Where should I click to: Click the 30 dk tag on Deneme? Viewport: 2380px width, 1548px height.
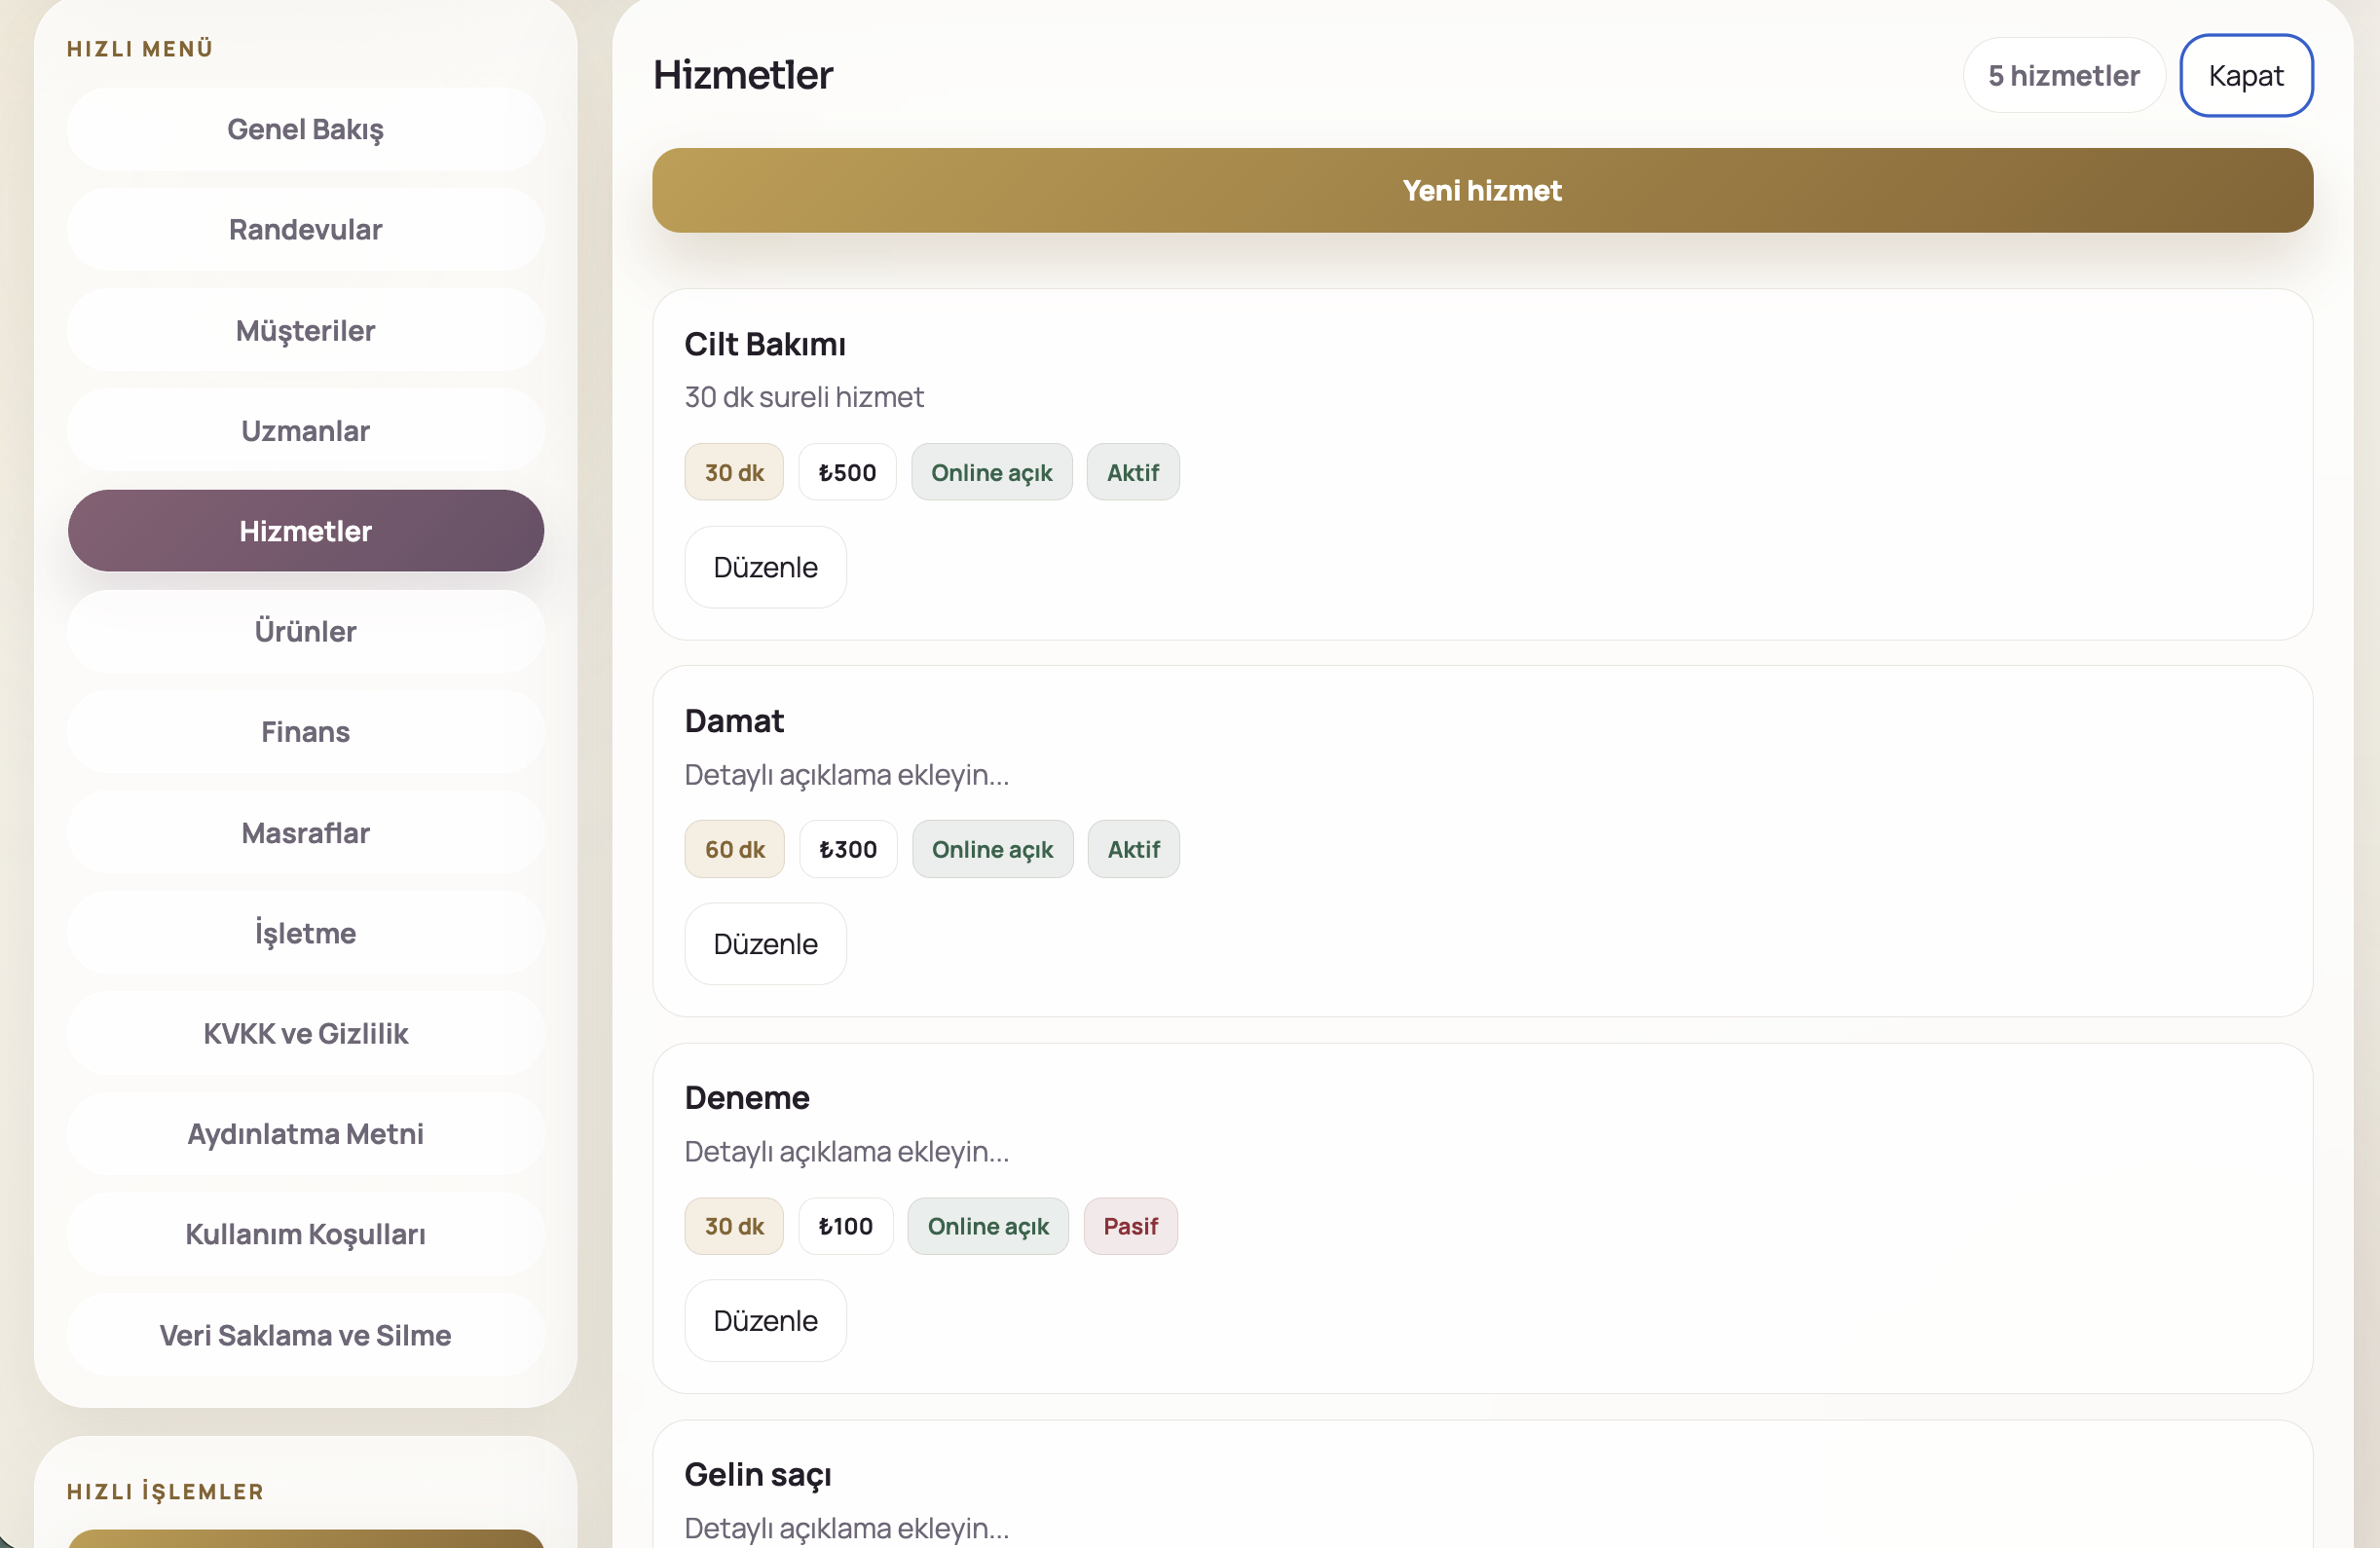(734, 1226)
